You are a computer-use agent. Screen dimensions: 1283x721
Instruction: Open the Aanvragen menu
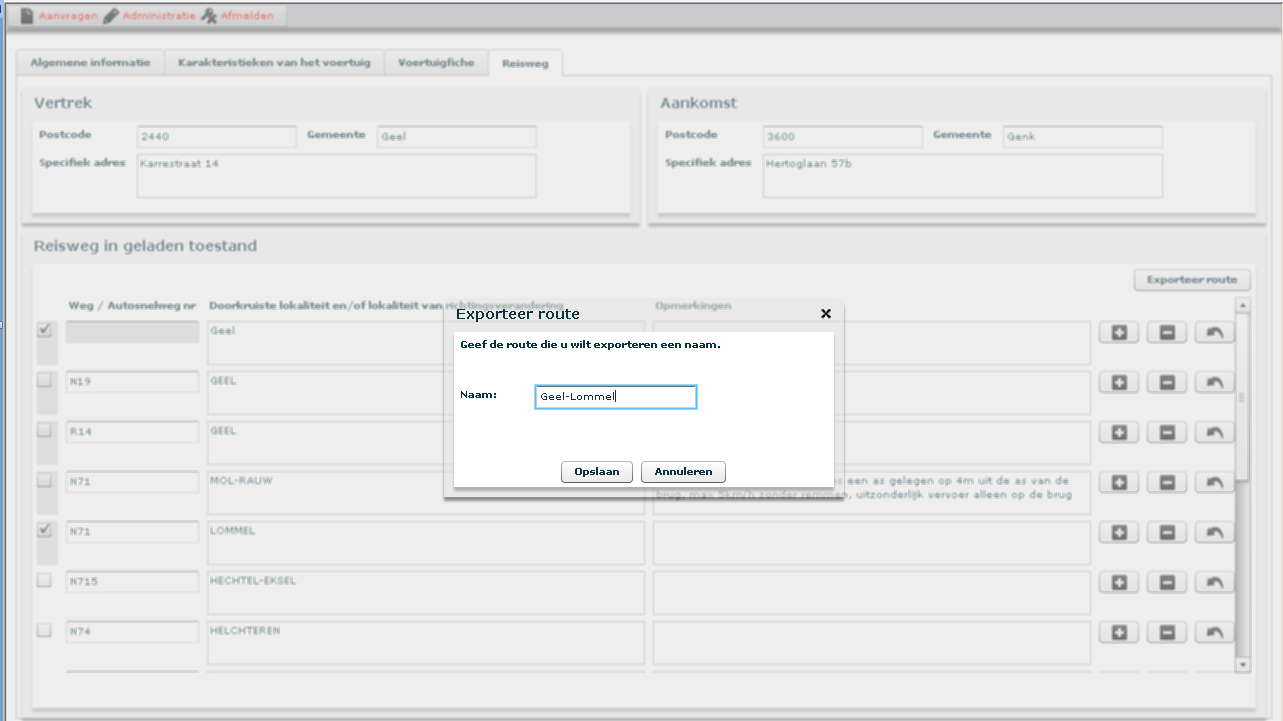point(58,16)
